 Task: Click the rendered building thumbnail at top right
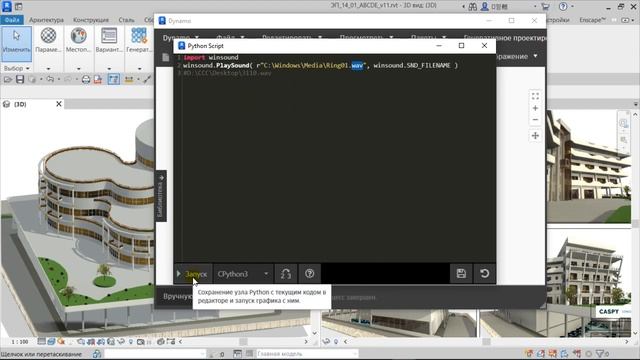(588, 167)
